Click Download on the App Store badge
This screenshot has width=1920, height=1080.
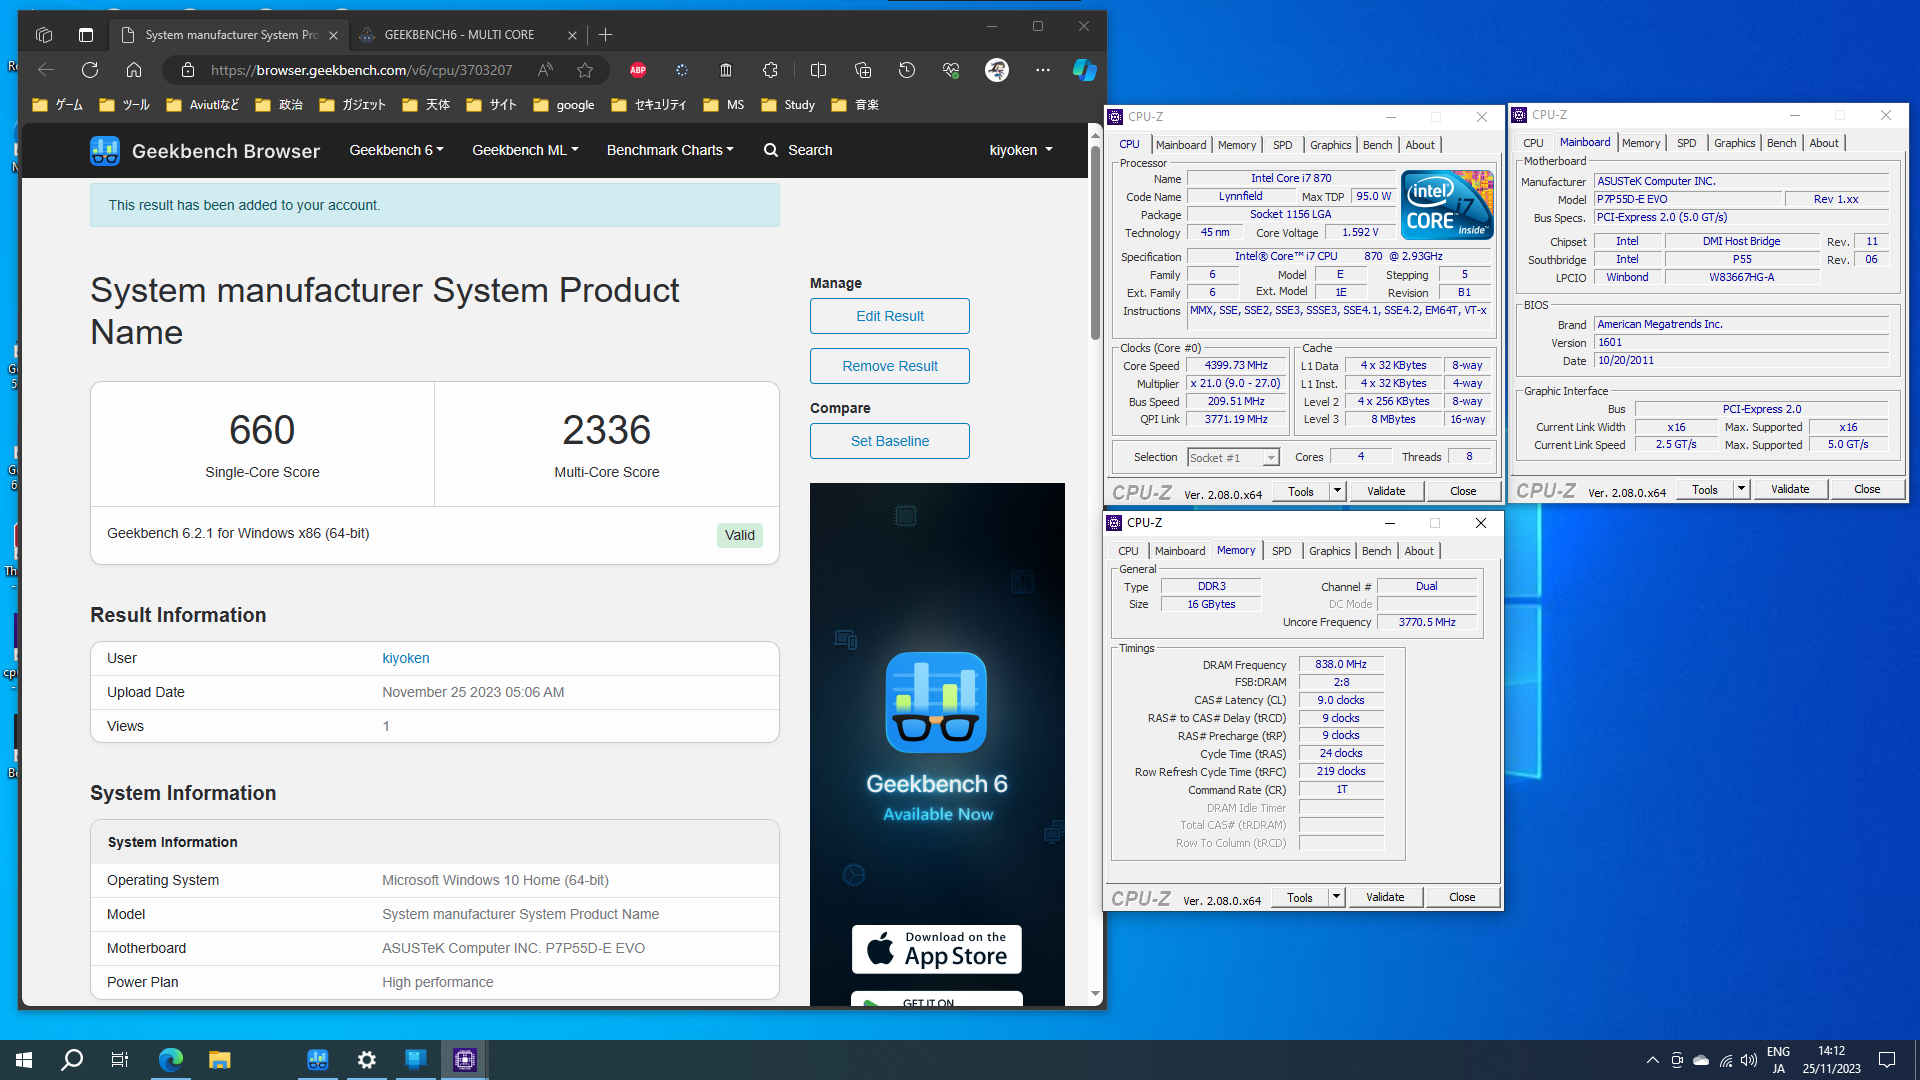click(x=937, y=949)
